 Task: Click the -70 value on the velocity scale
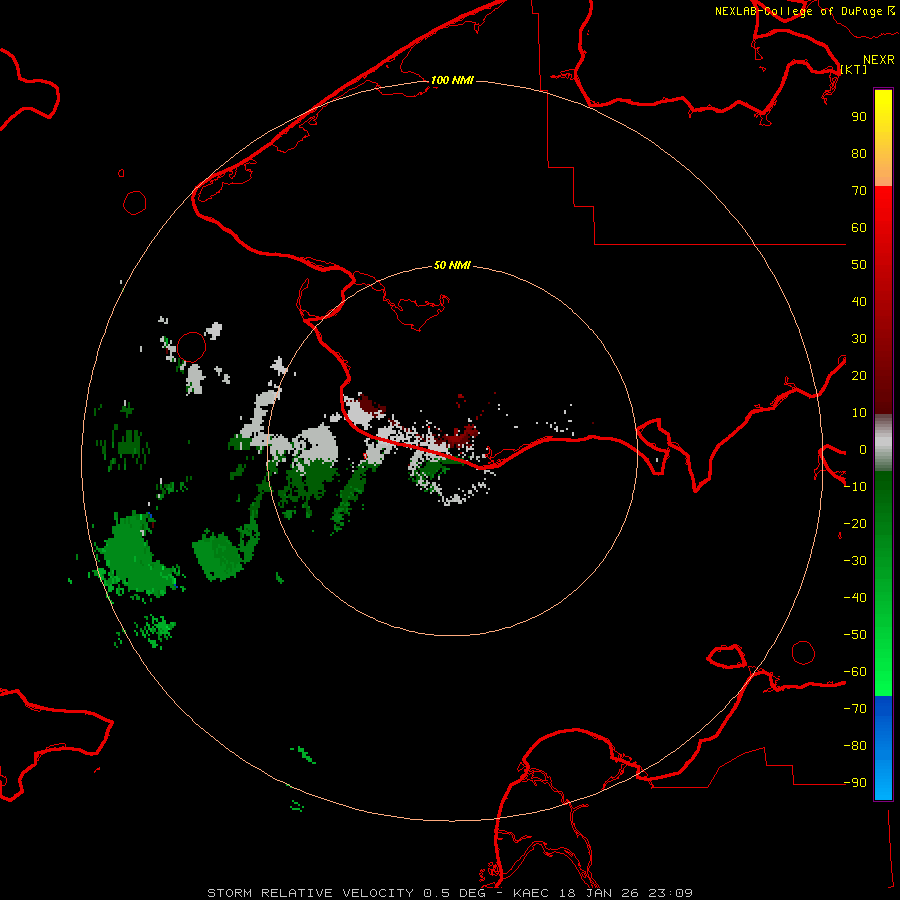click(855, 708)
